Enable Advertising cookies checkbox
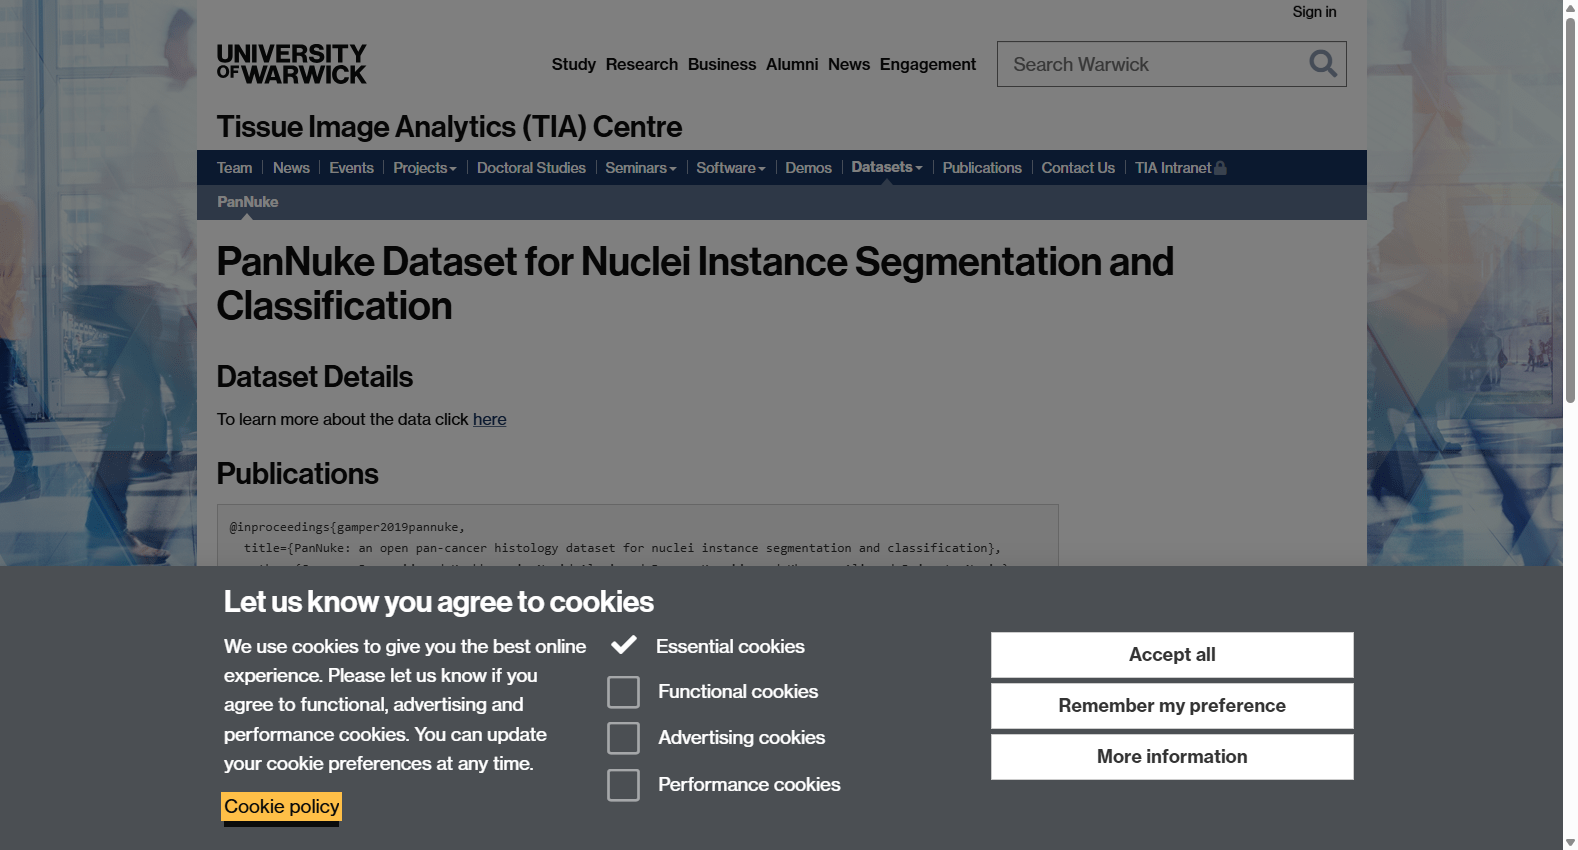Viewport: 1578px width, 850px height. 623,738
